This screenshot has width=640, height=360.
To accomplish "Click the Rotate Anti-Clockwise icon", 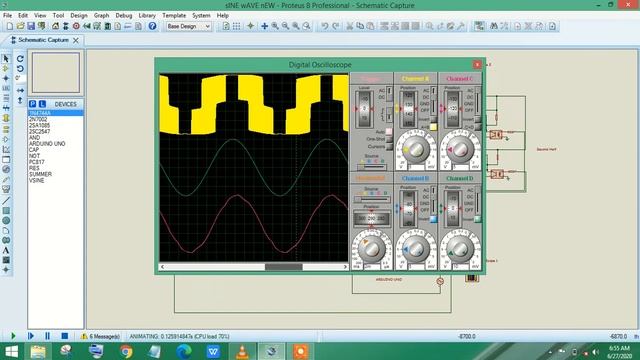I will 20,69.
